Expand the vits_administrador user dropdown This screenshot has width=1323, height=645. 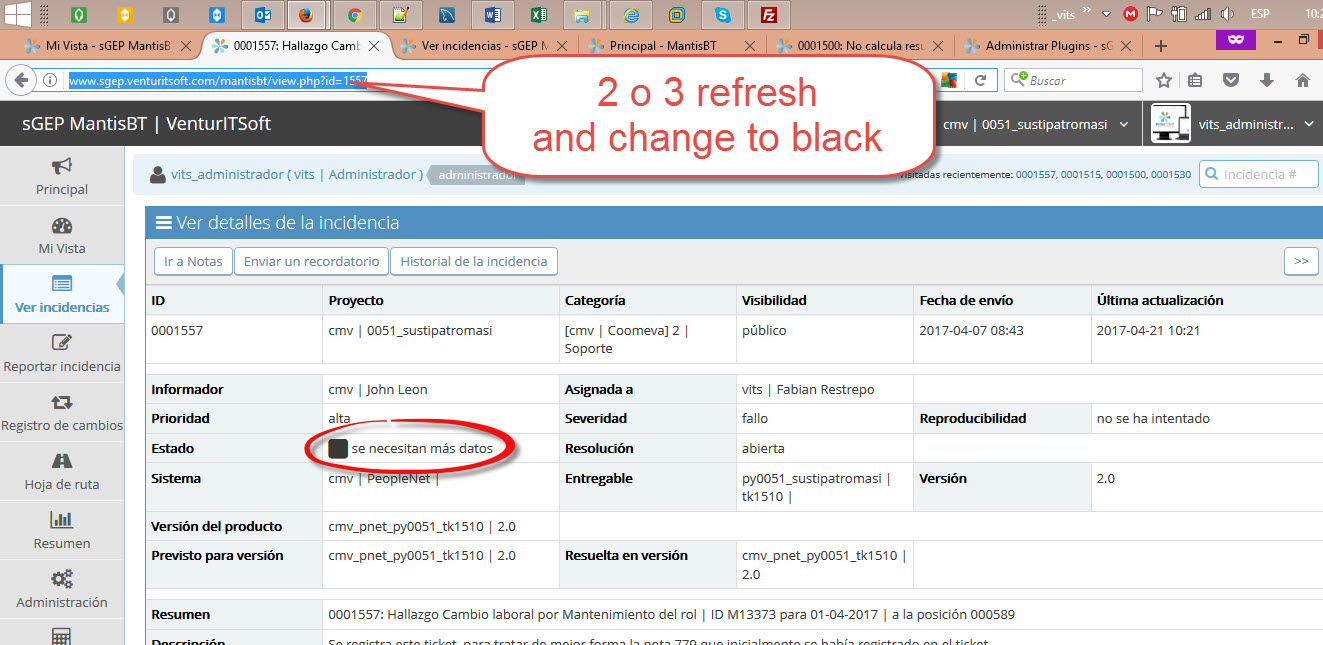point(1233,125)
